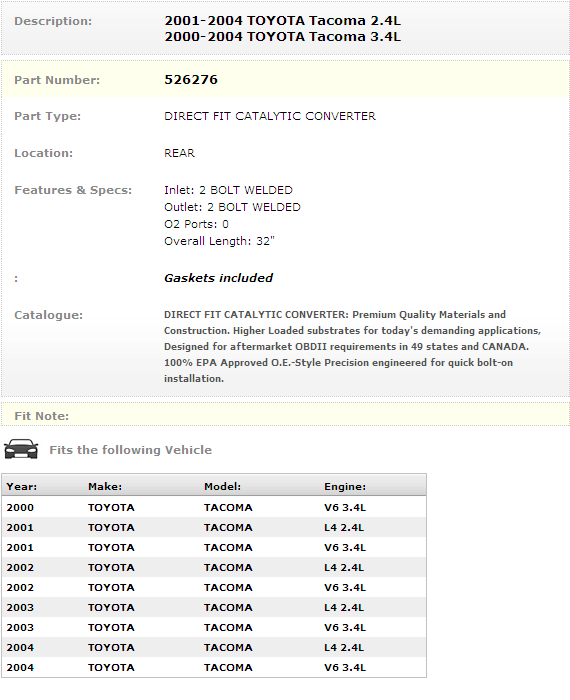Click the Fits the following Vehicle heading
The image size is (570, 700).
click(130, 450)
